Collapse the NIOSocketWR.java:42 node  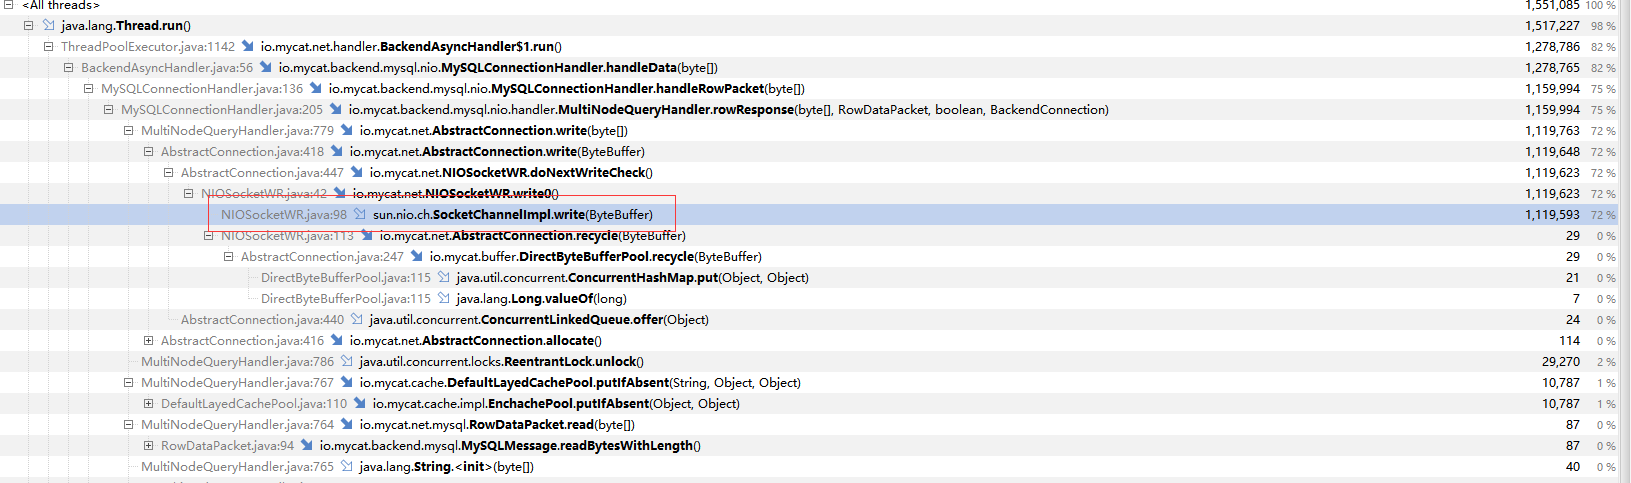188,194
